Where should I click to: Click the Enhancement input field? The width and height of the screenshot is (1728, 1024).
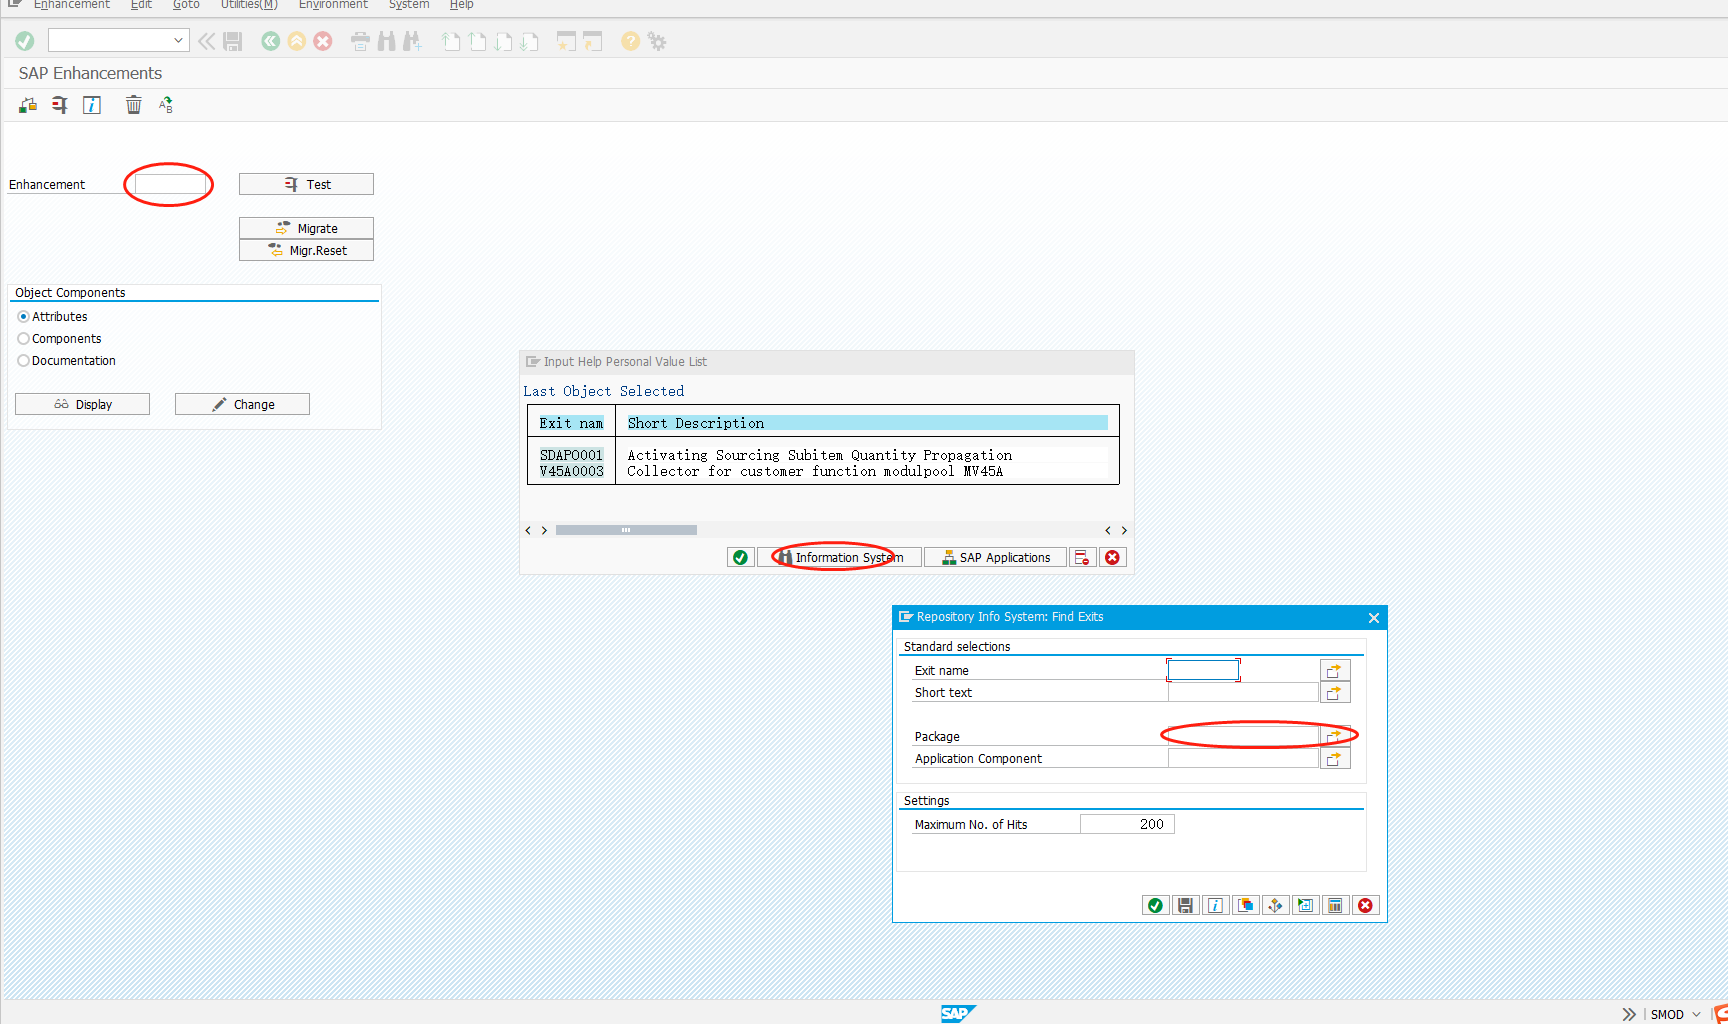pyautogui.click(x=170, y=184)
